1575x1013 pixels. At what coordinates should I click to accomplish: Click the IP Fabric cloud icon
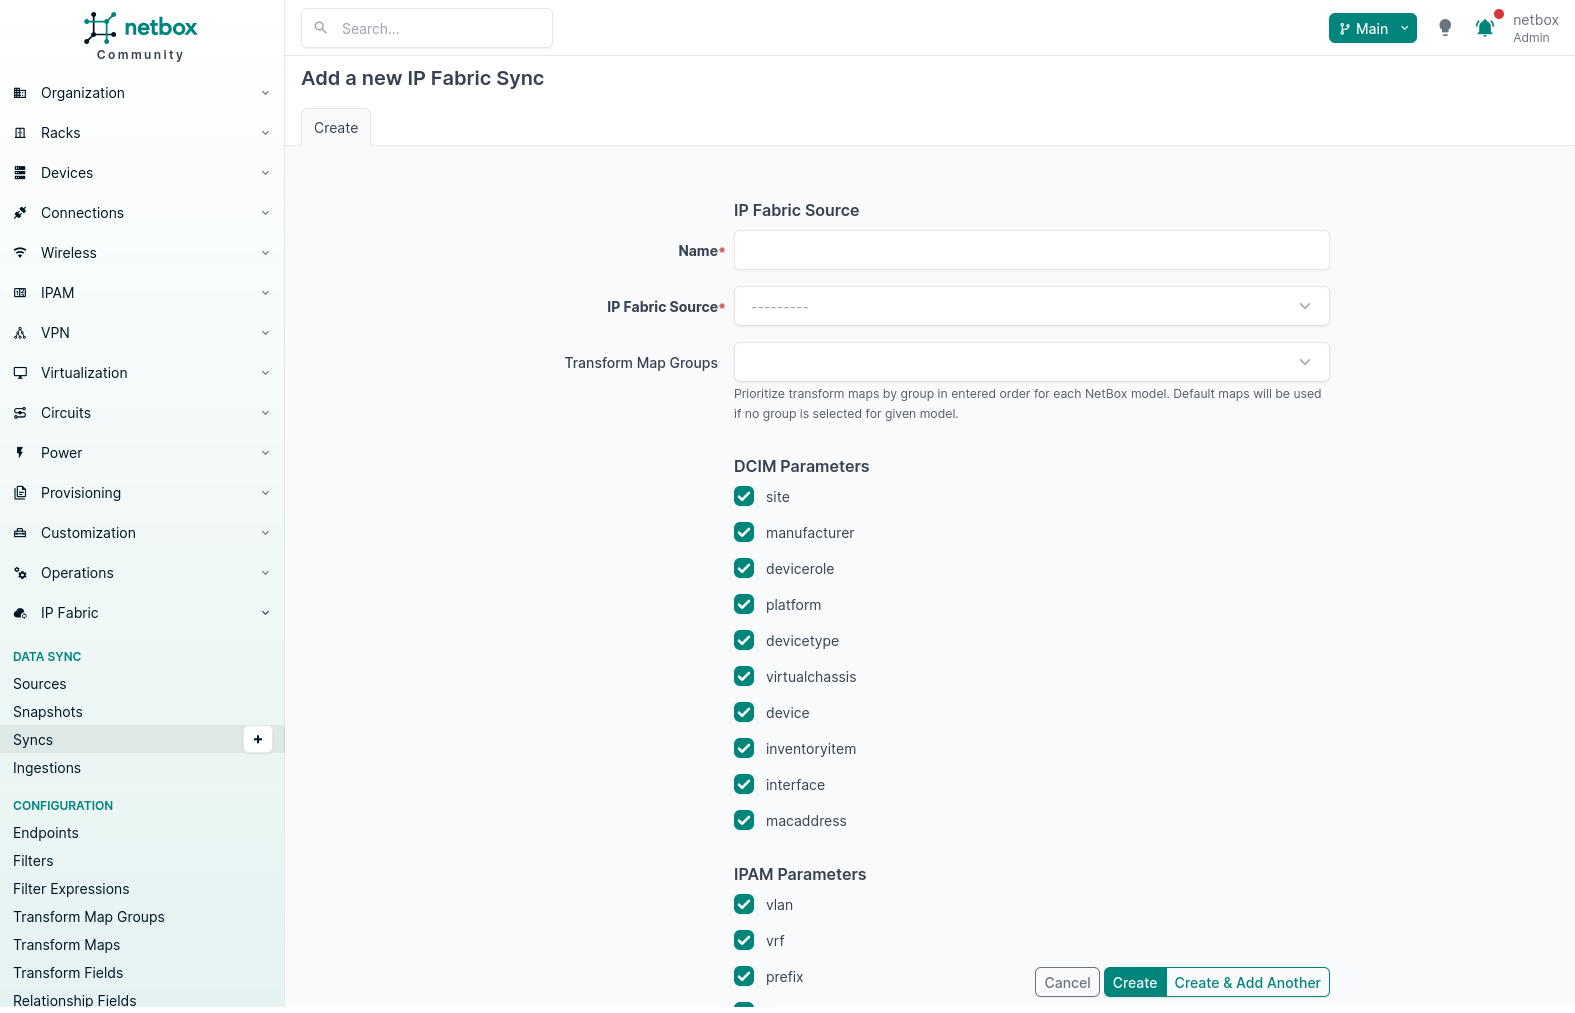pyautogui.click(x=20, y=613)
